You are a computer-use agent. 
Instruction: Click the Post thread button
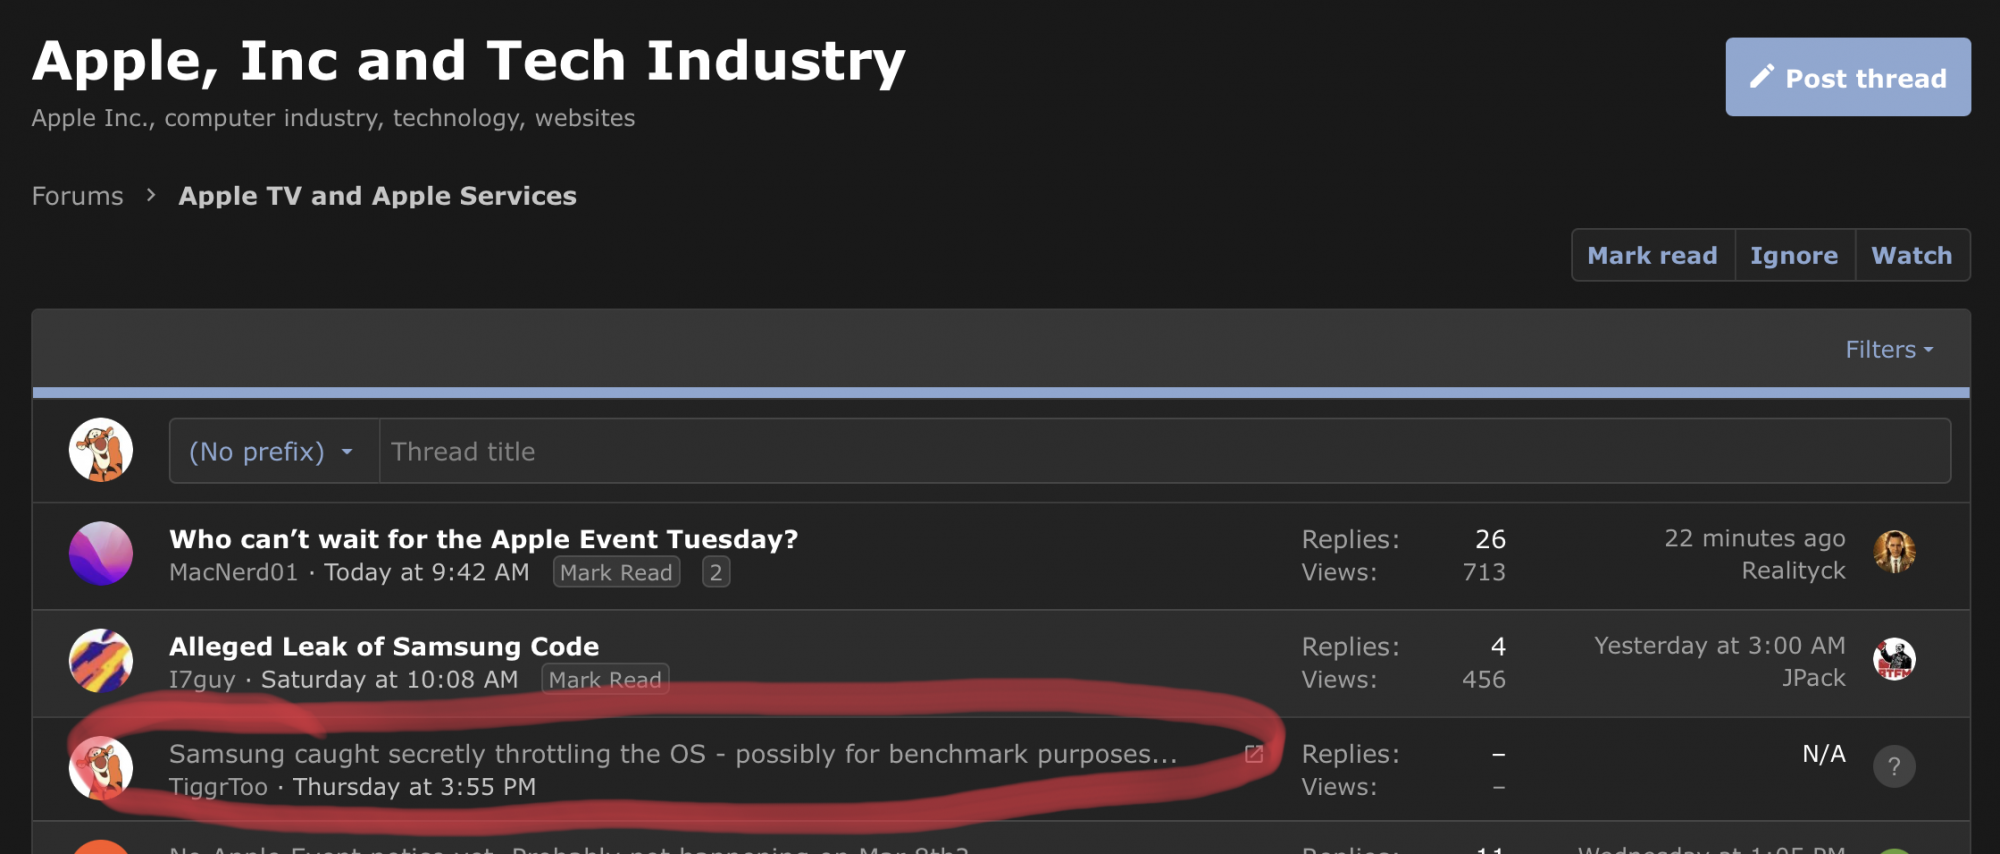(x=1847, y=77)
